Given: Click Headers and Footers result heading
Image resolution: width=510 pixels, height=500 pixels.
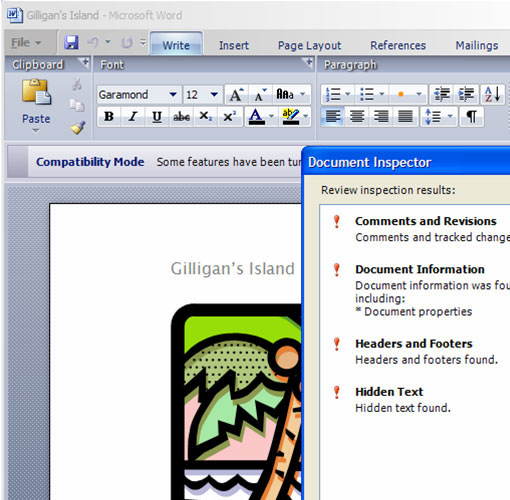Looking at the screenshot, I should coord(414,344).
